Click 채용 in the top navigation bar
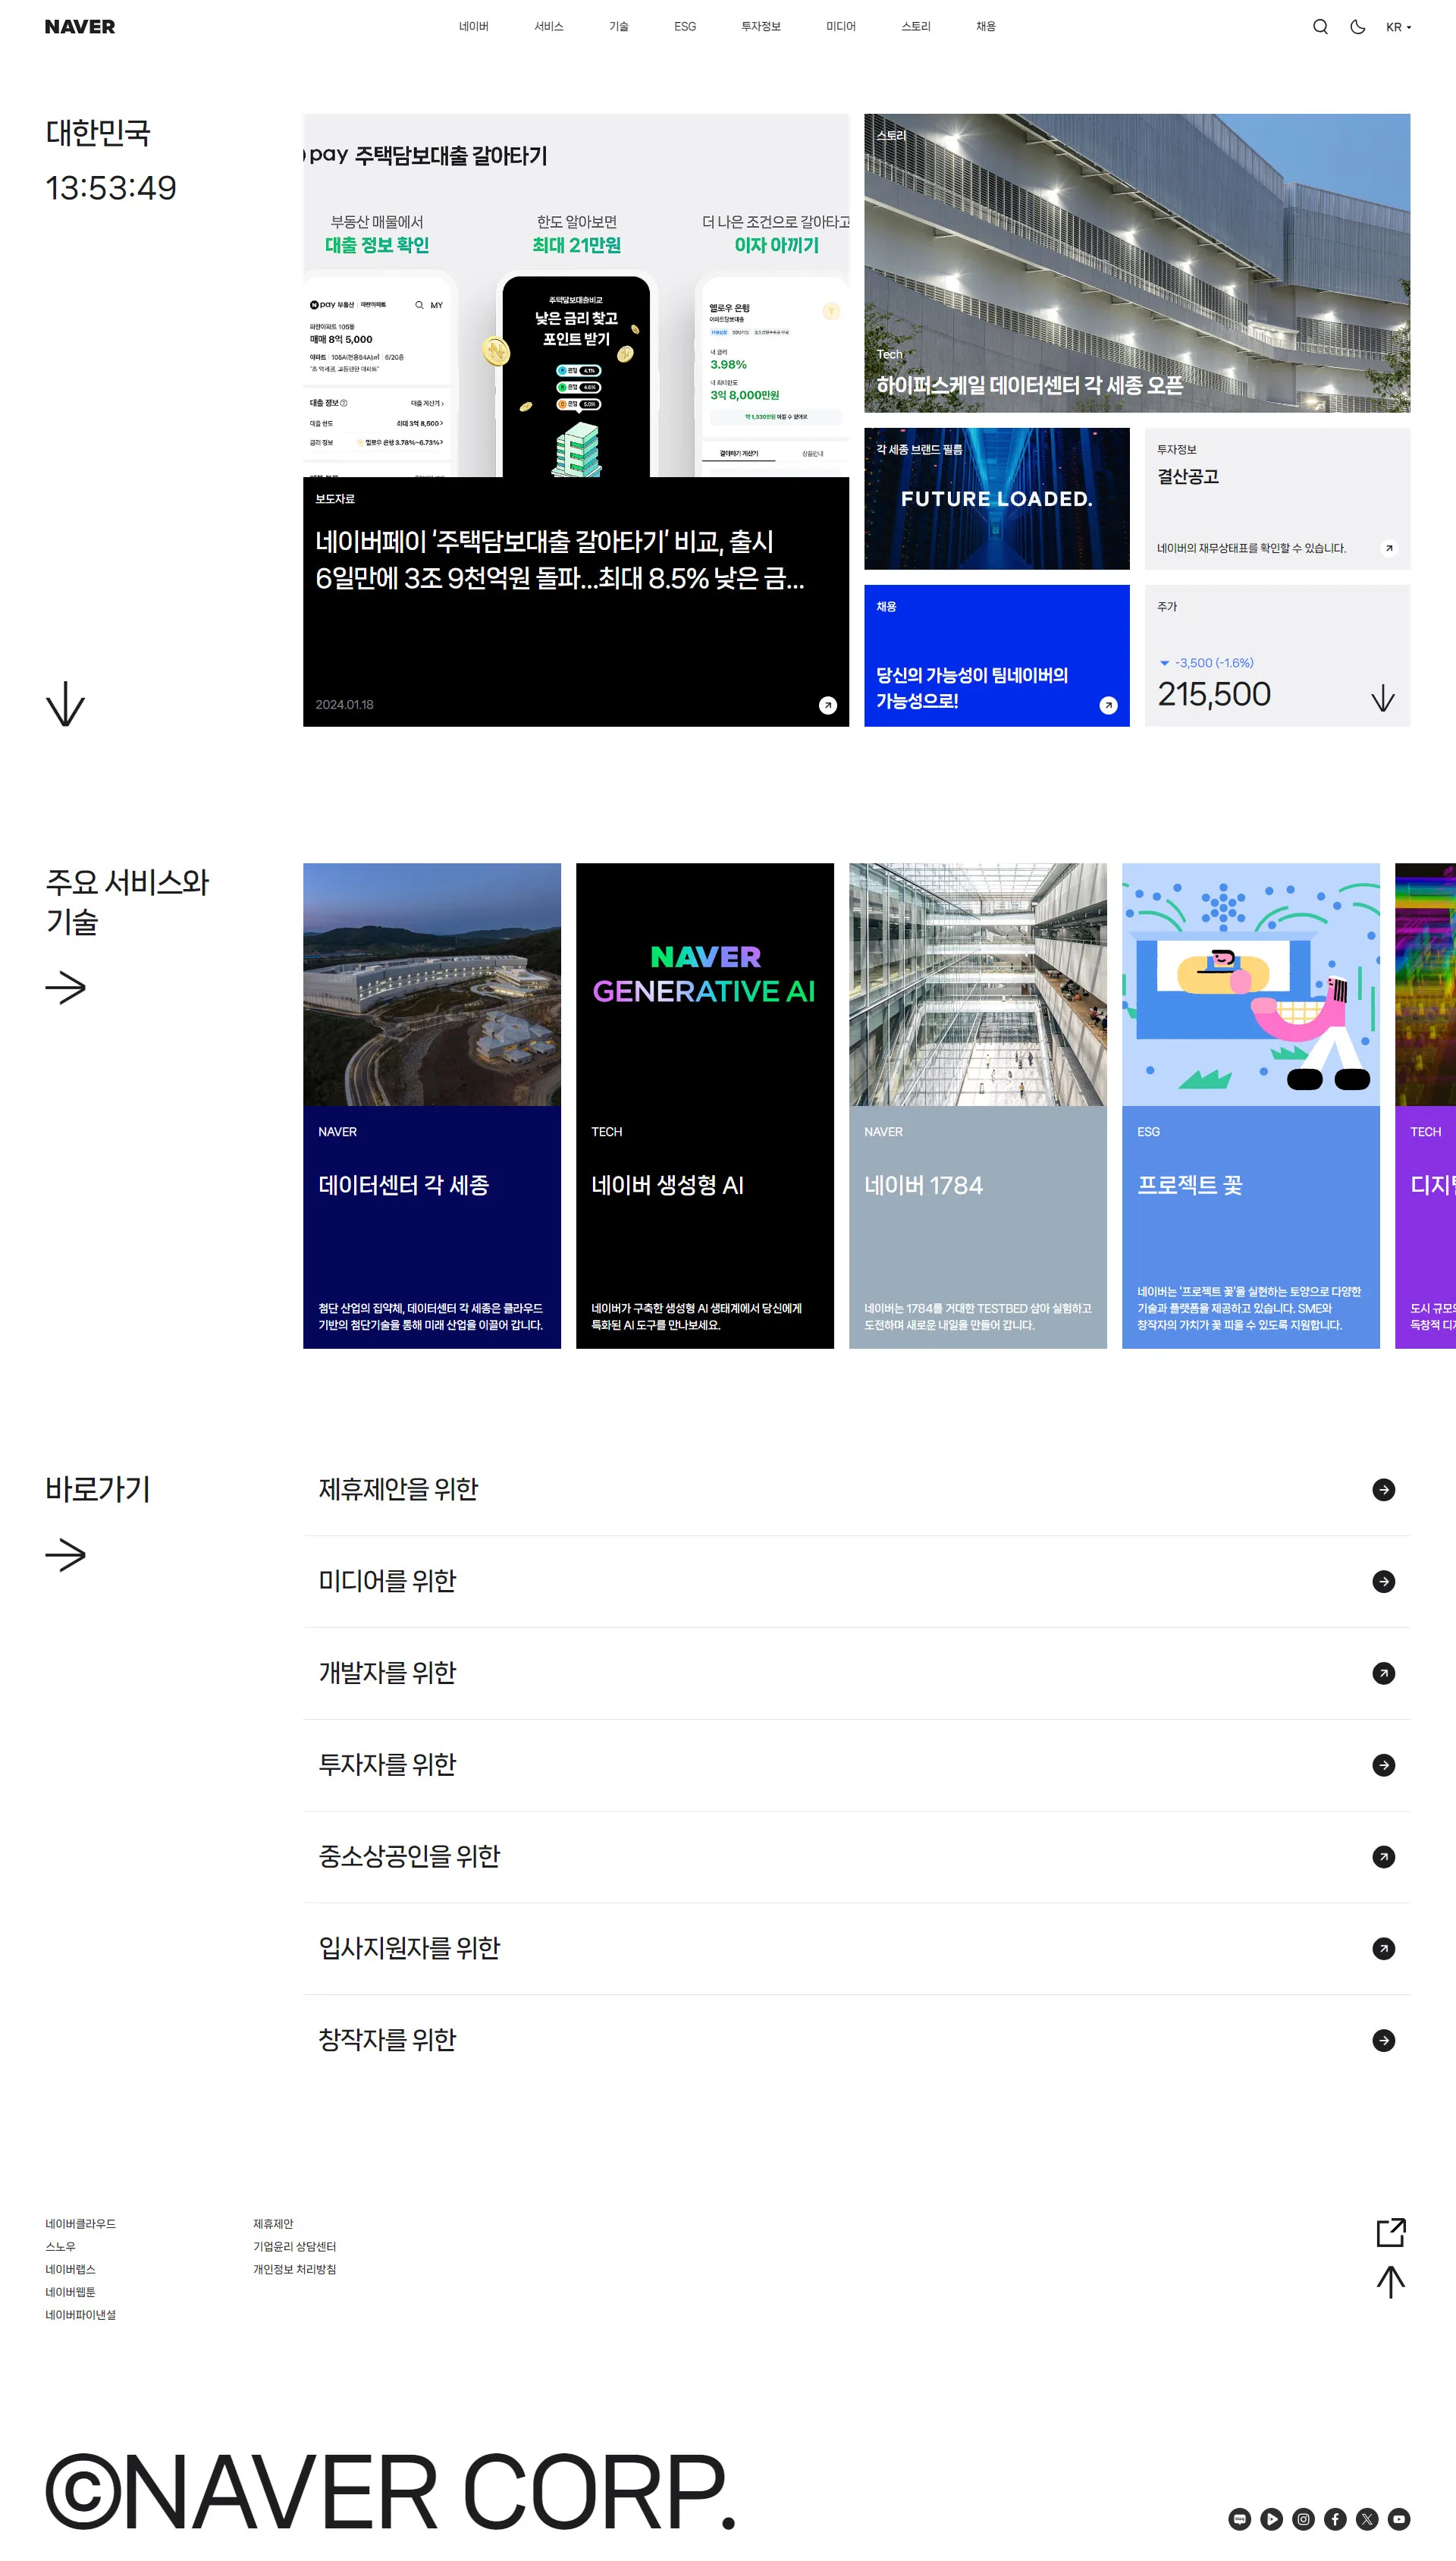 coord(986,27)
